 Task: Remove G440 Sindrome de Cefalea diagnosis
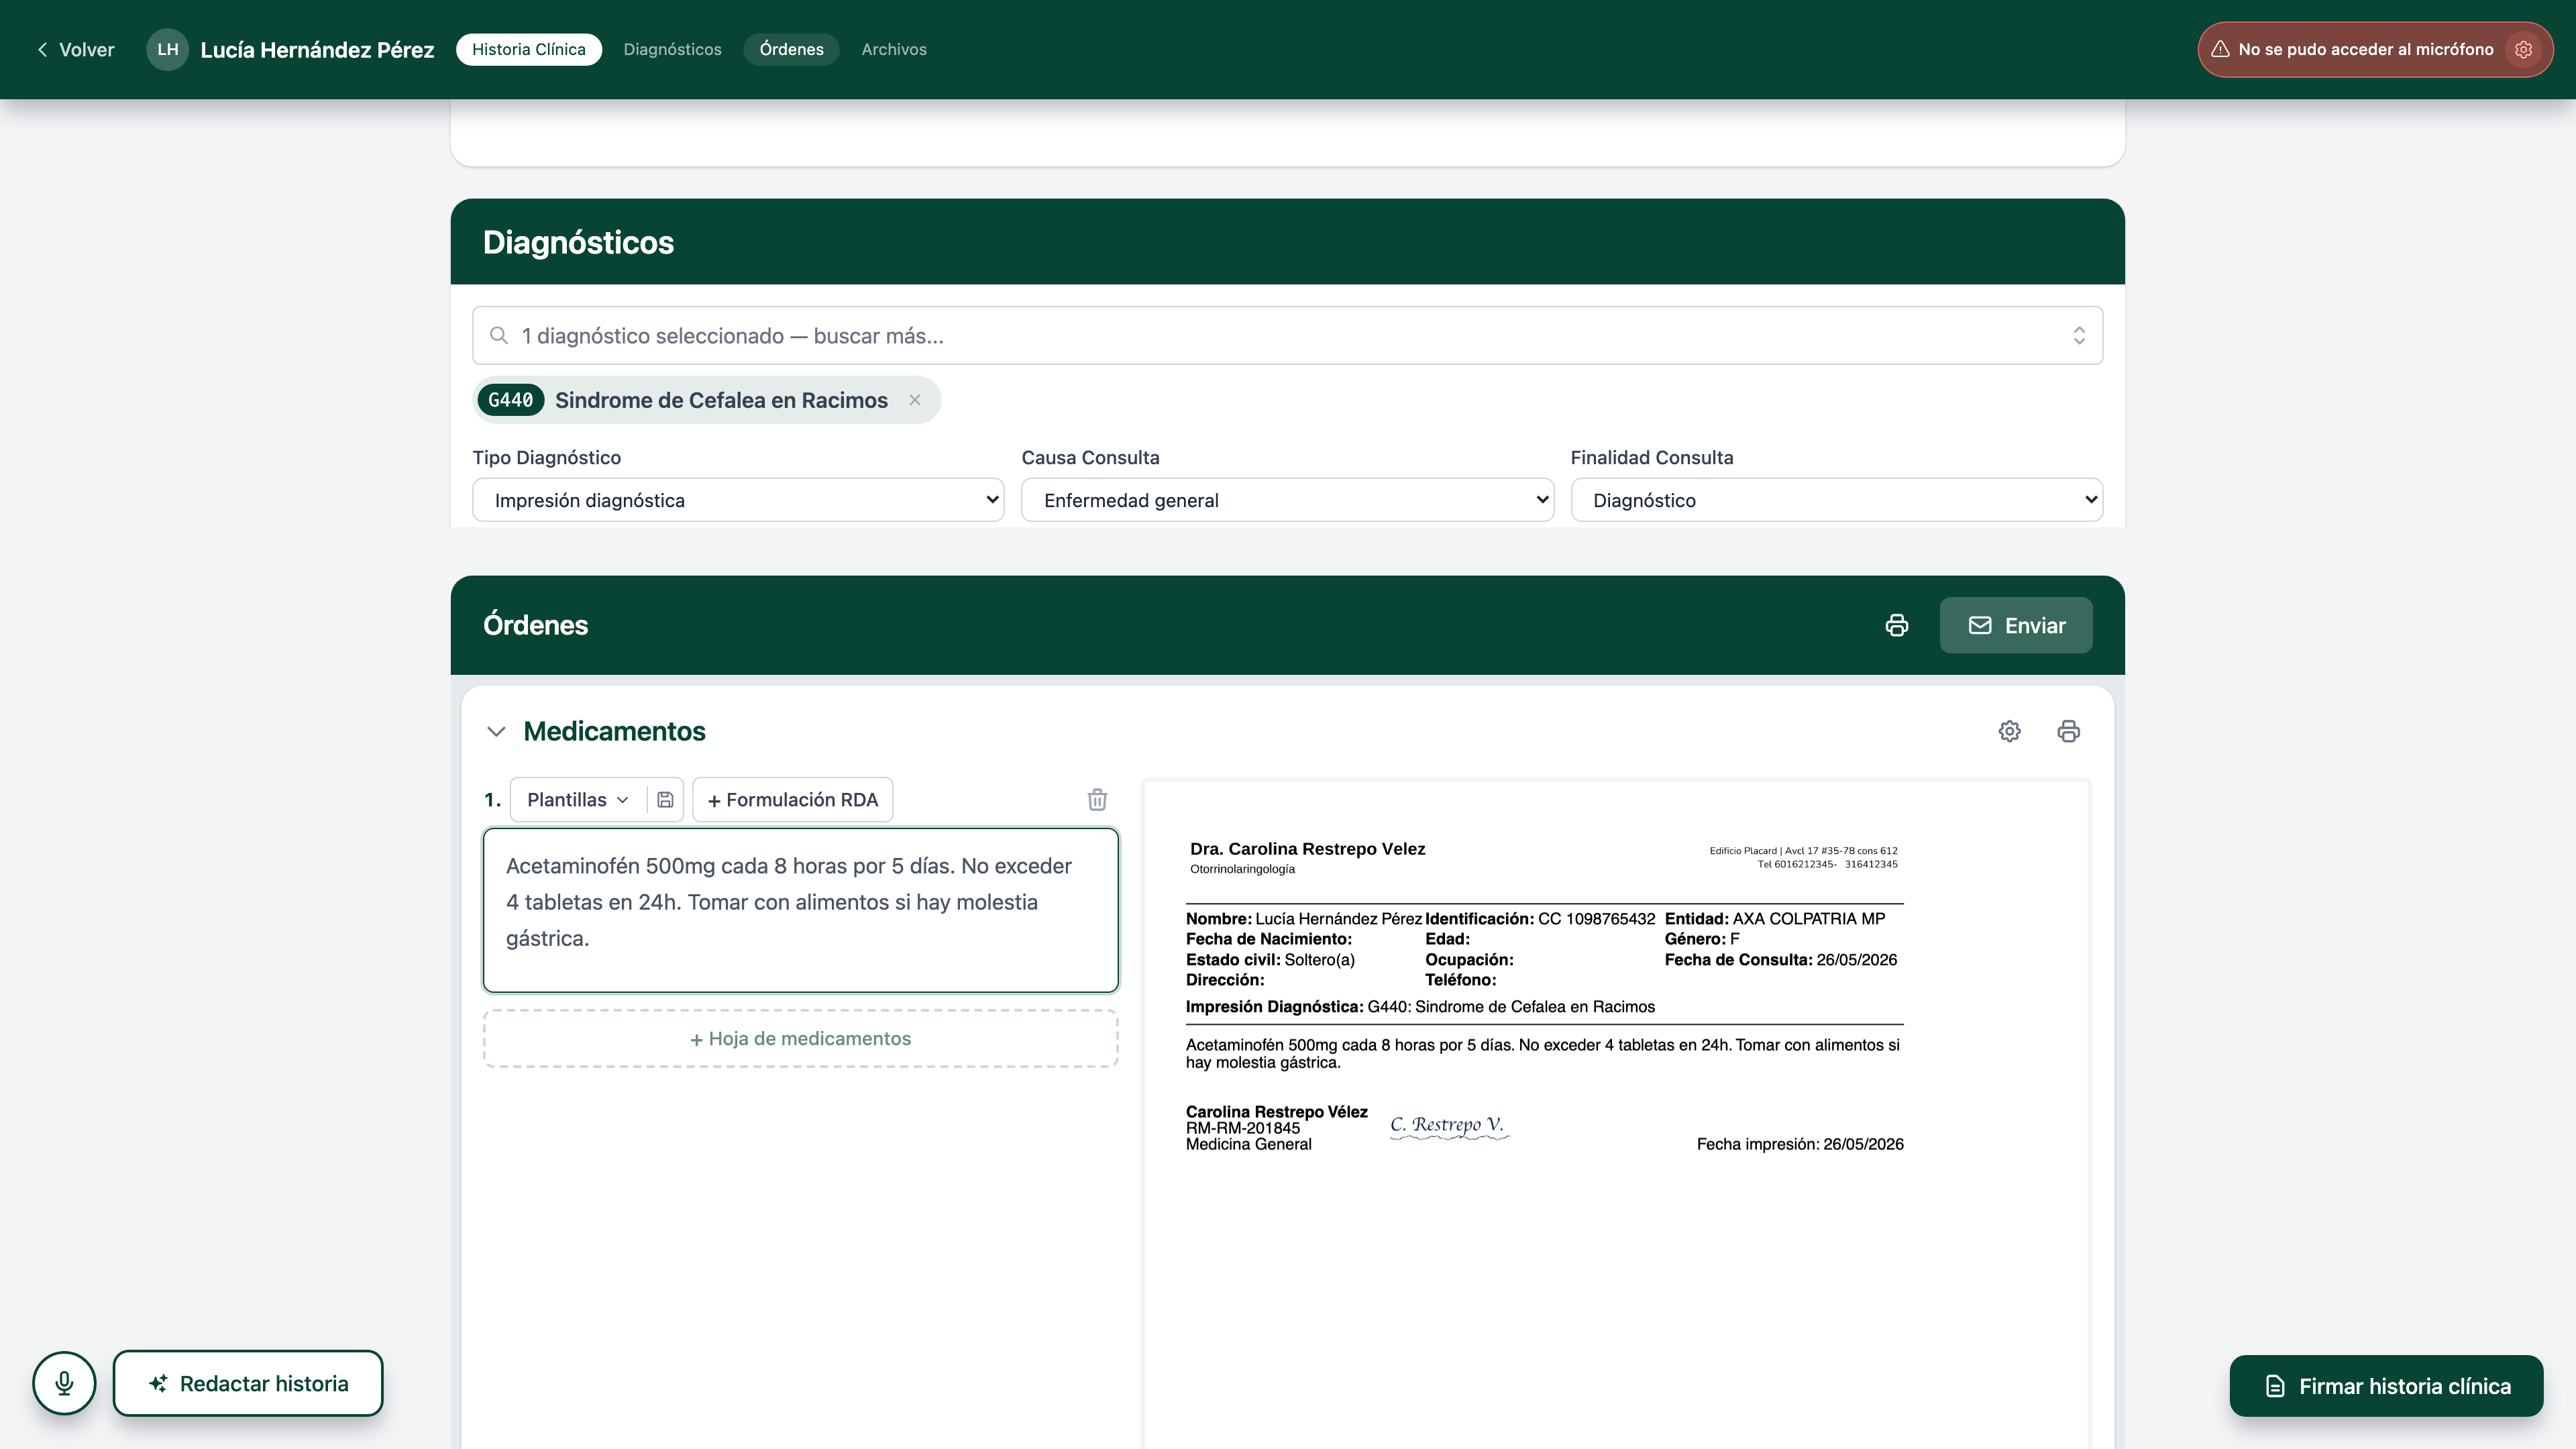click(914, 400)
